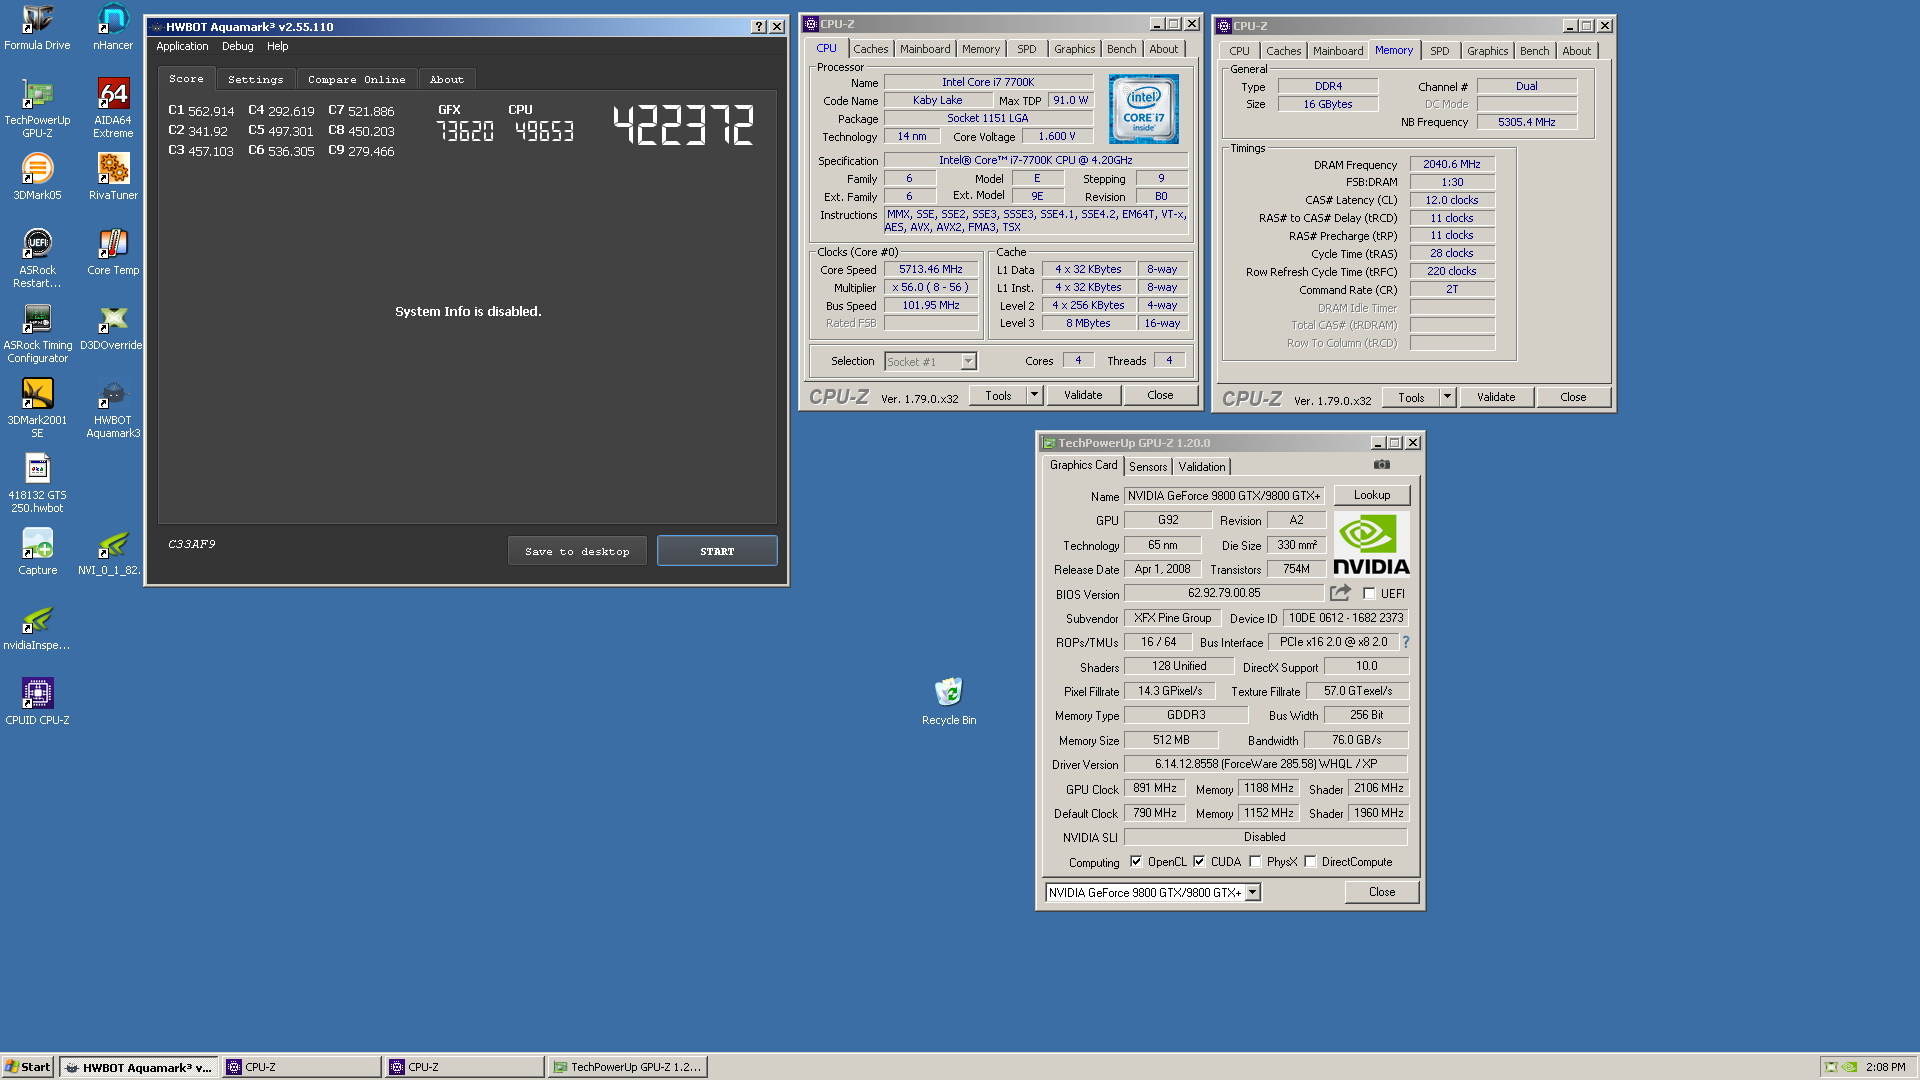The image size is (1920, 1080).
Task: Click the 2:08 PM taskbar clock
Action: tap(1885, 1067)
